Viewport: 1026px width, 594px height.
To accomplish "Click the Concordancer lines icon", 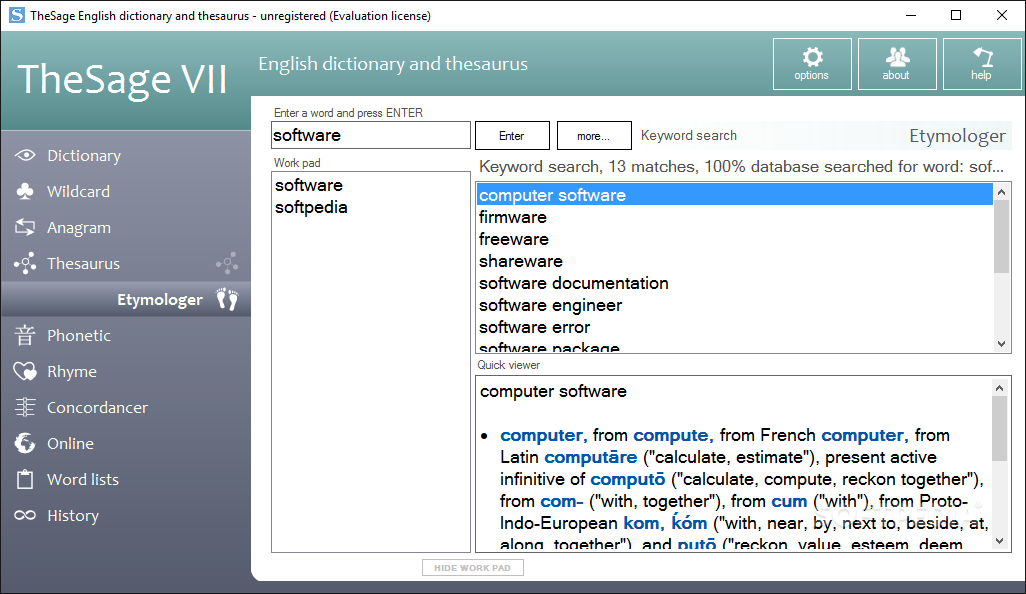I will point(25,407).
